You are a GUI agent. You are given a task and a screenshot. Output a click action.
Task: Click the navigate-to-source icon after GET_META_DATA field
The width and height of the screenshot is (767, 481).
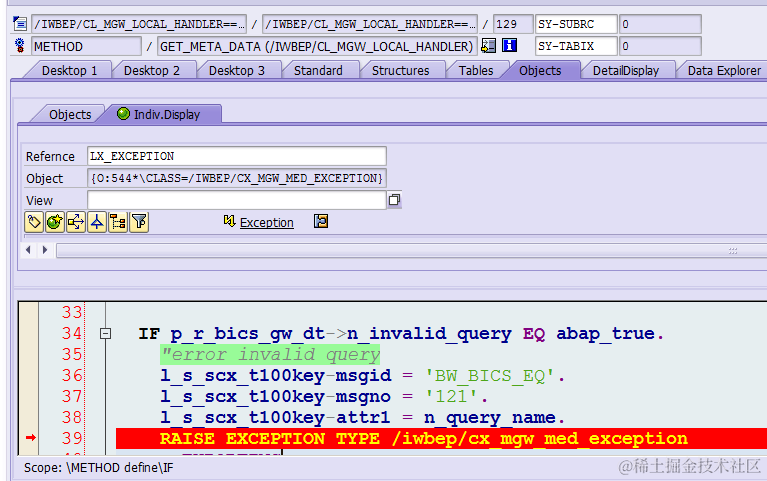tap(488, 46)
